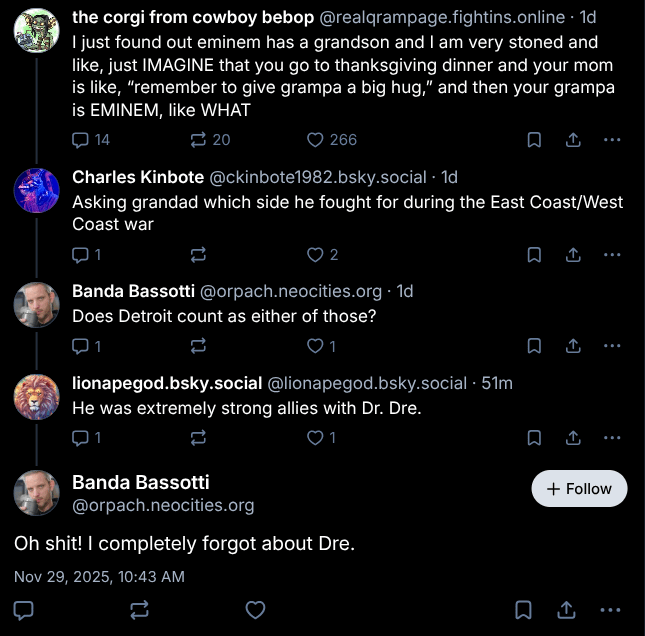Open more options on the first post
645x636 pixels.
[612, 140]
